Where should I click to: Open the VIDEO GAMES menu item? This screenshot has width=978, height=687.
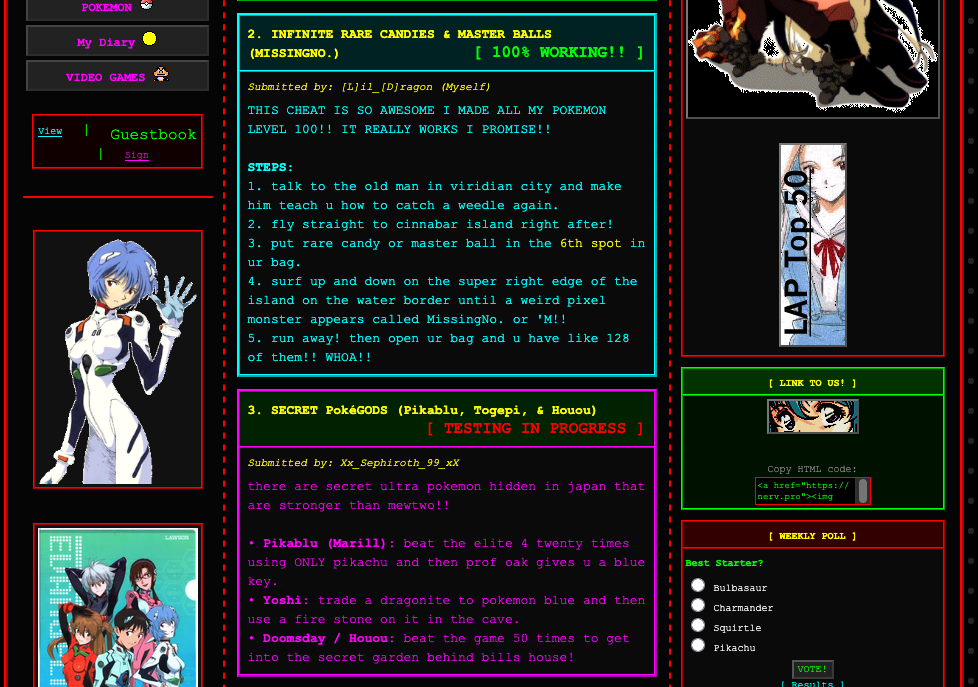click(x=117, y=76)
